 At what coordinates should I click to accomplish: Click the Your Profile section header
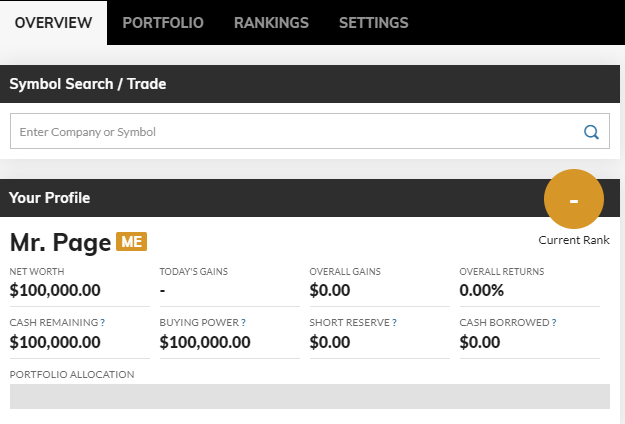point(49,198)
